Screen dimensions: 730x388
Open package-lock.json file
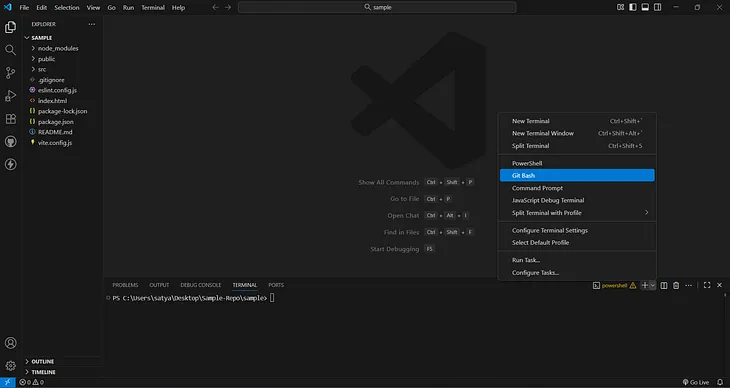(62, 111)
